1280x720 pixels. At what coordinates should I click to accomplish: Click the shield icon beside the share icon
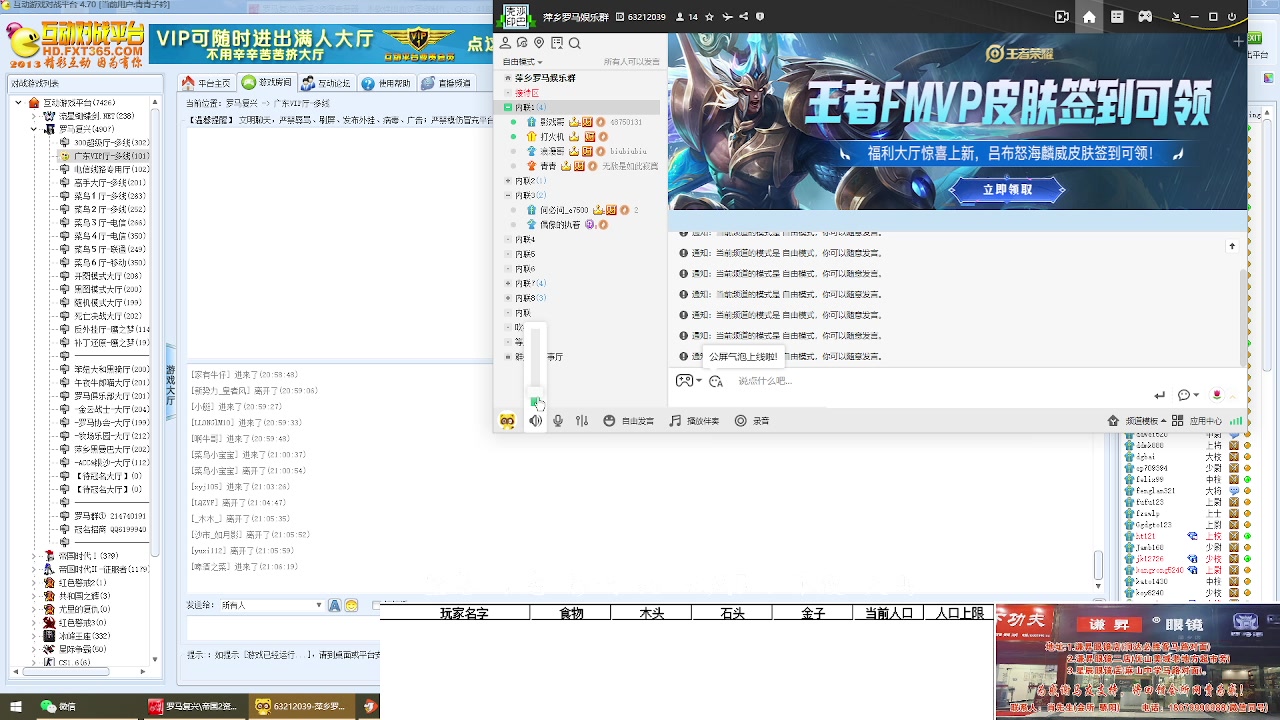760,17
